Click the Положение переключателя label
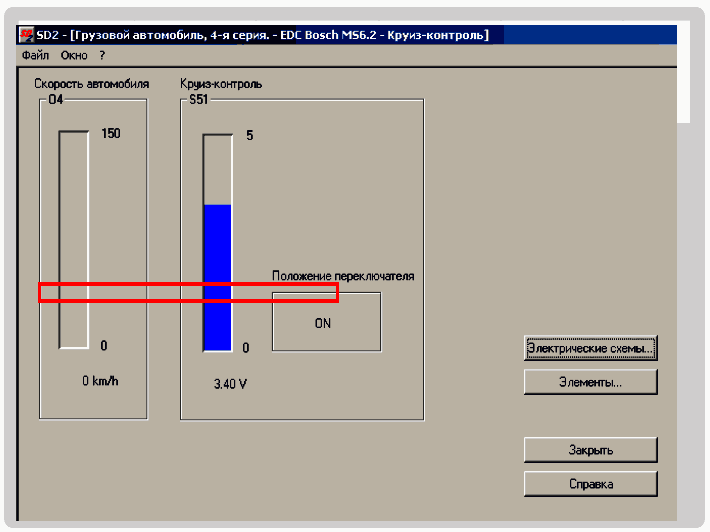The height and width of the screenshot is (532, 710). [x=343, y=276]
